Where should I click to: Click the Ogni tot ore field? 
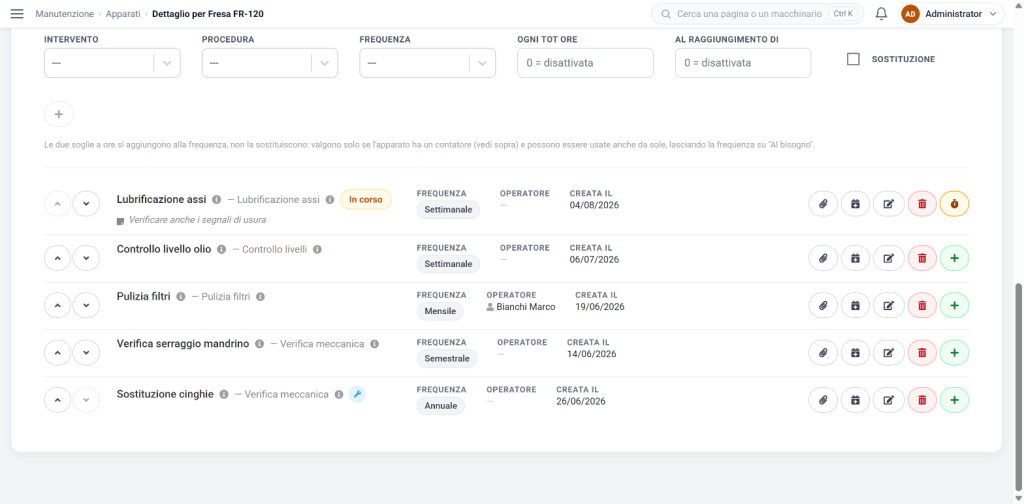point(585,63)
